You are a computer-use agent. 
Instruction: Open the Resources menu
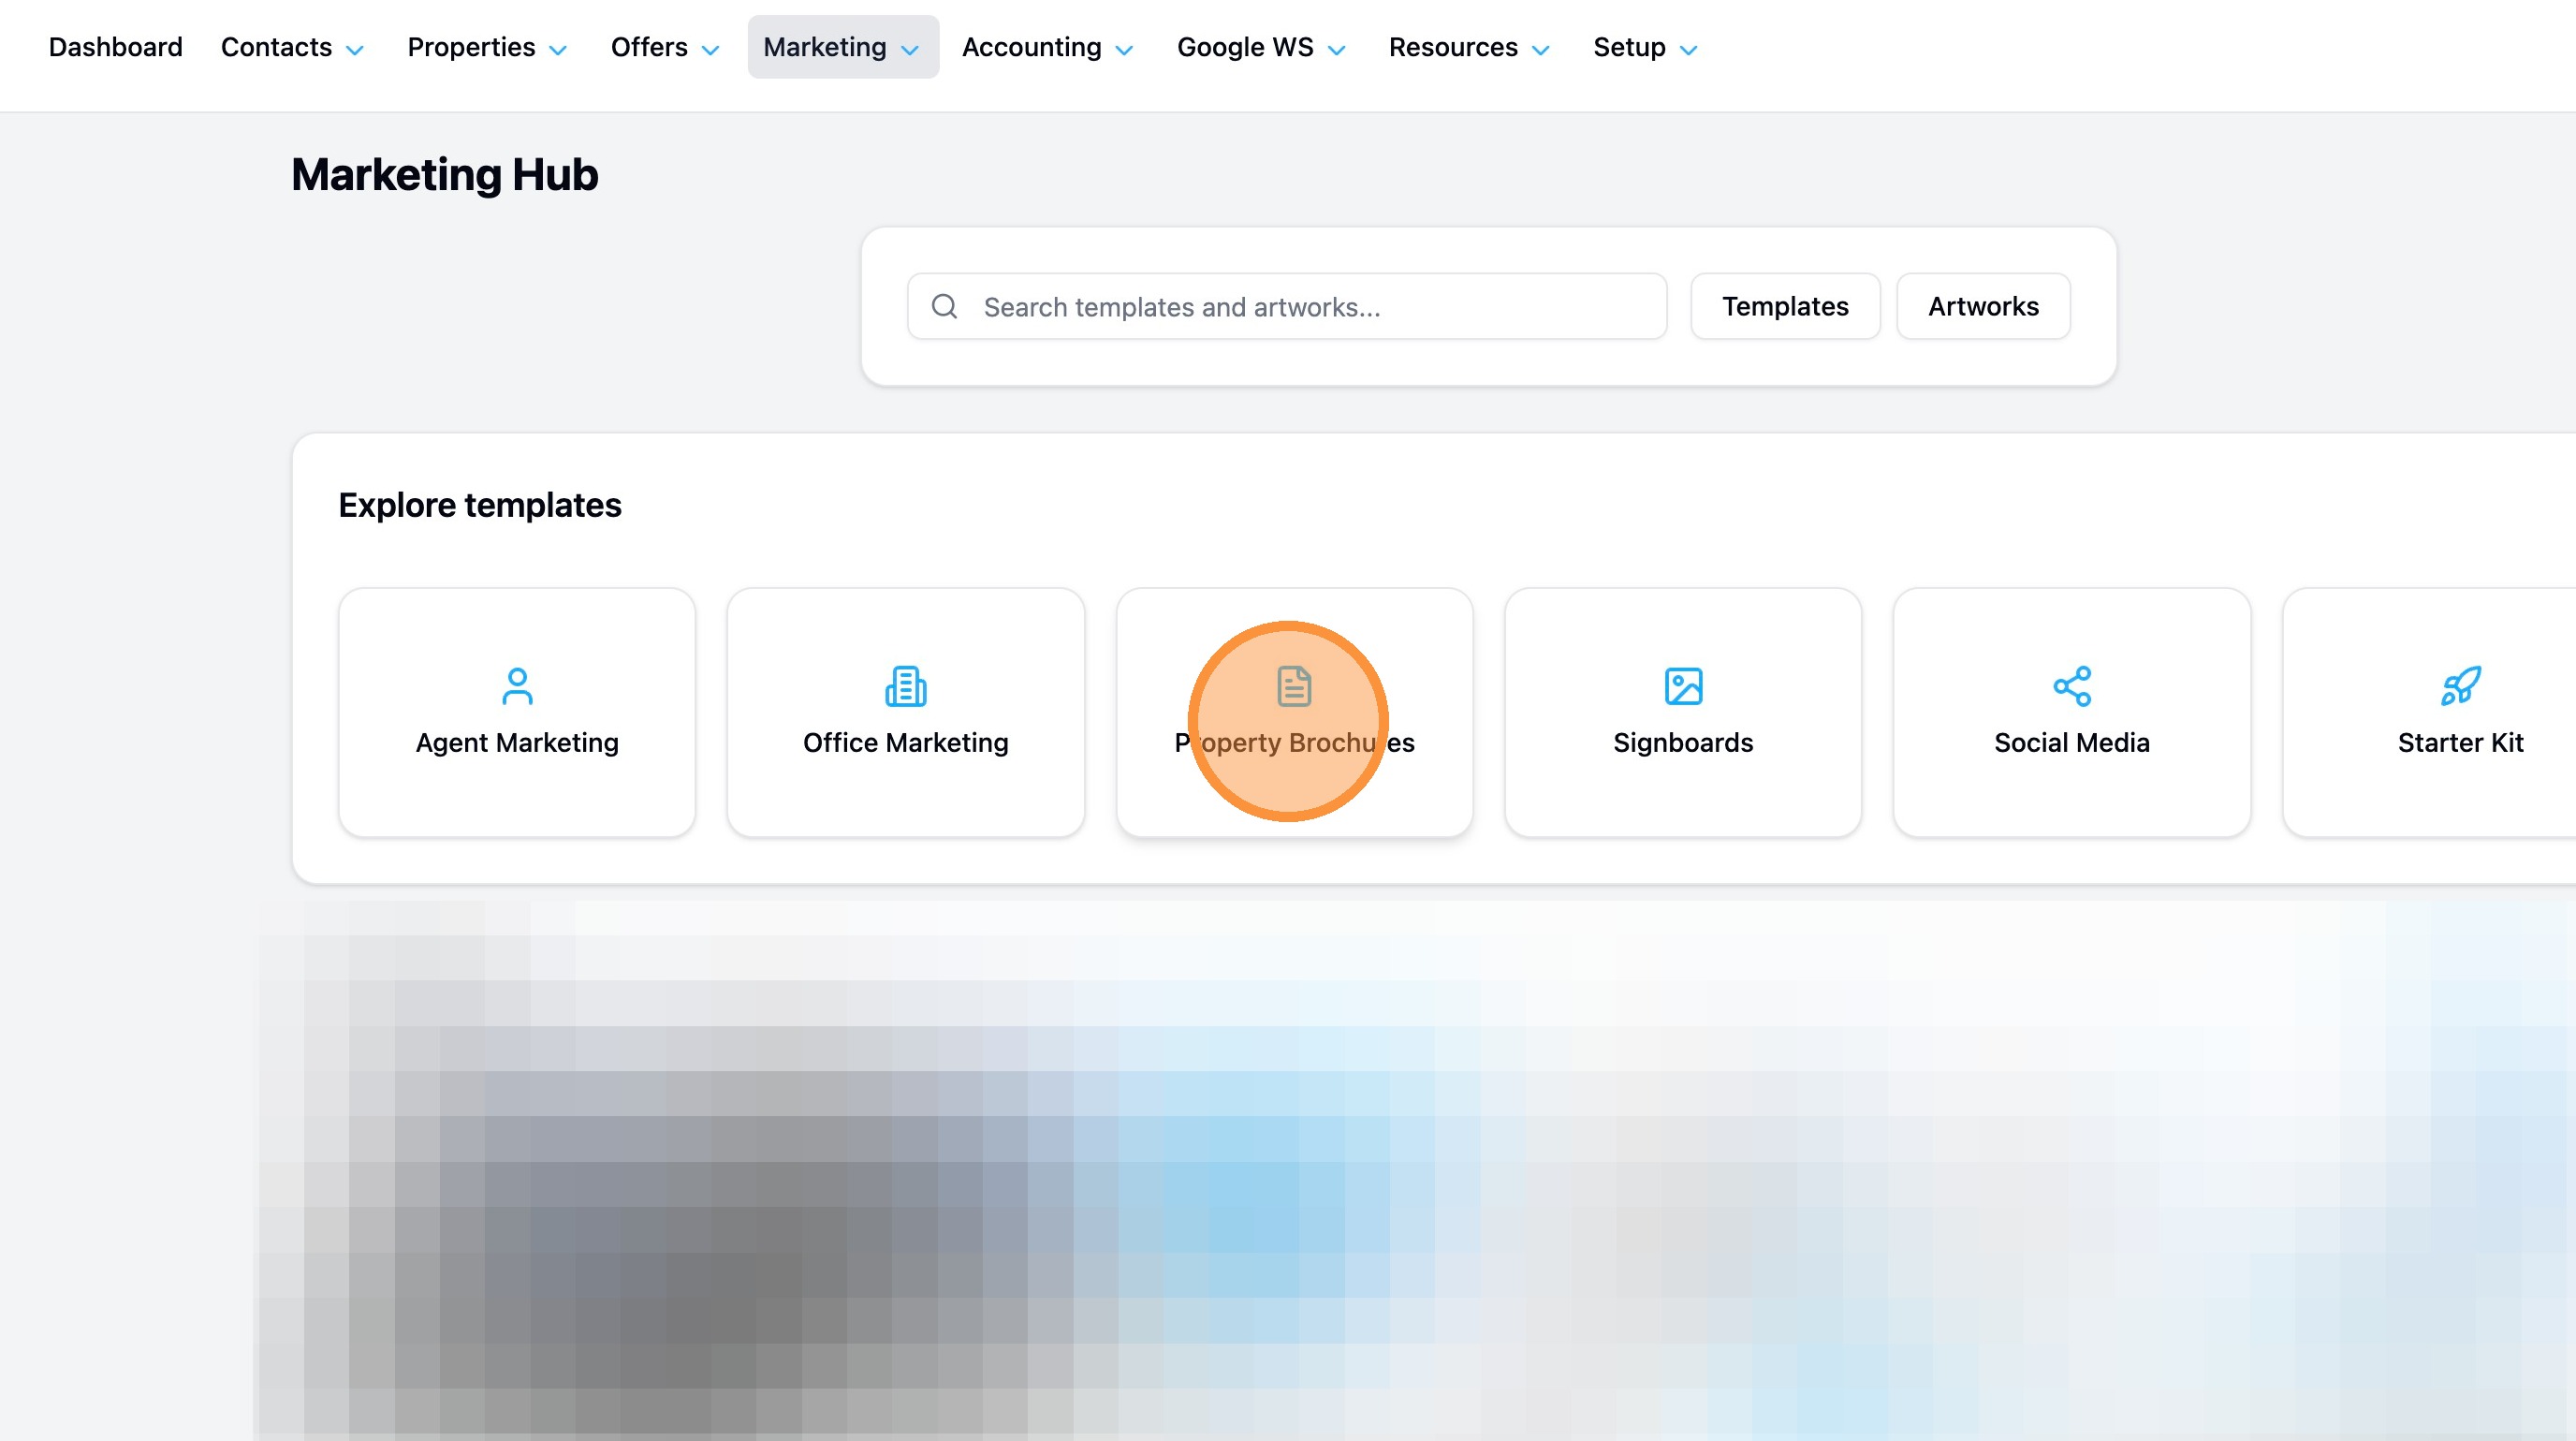coord(1470,47)
